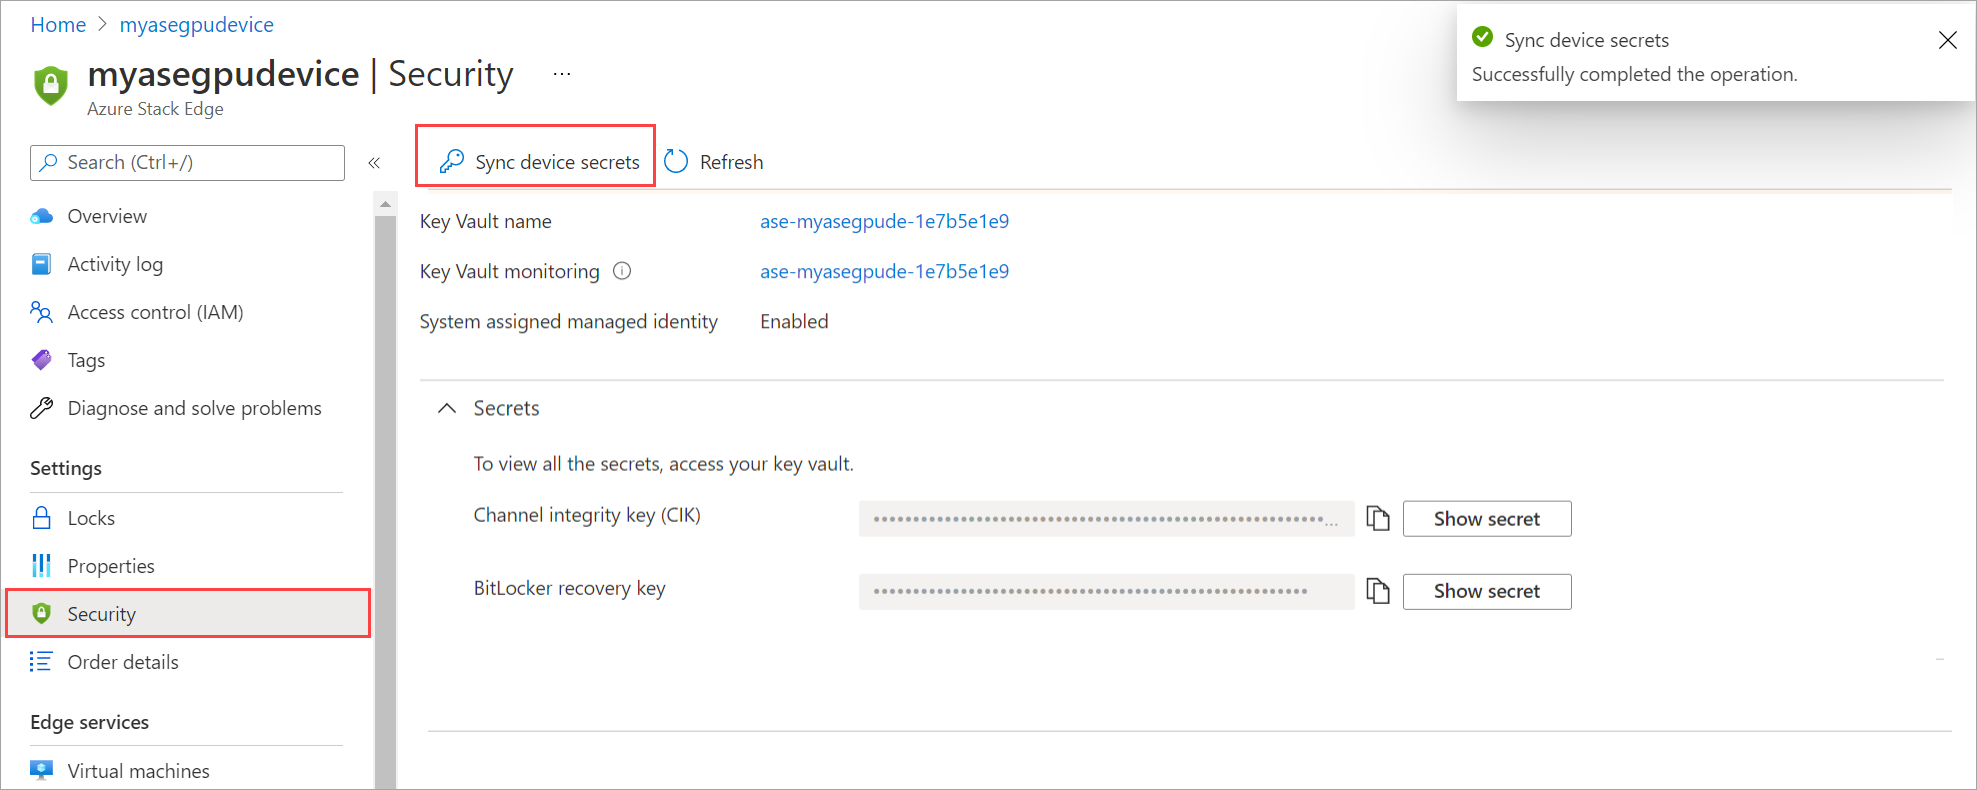This screenshot has width=1977, height=790.
Task: Collapse the Secrets section chevron
Action: click(x=447, y=408)
